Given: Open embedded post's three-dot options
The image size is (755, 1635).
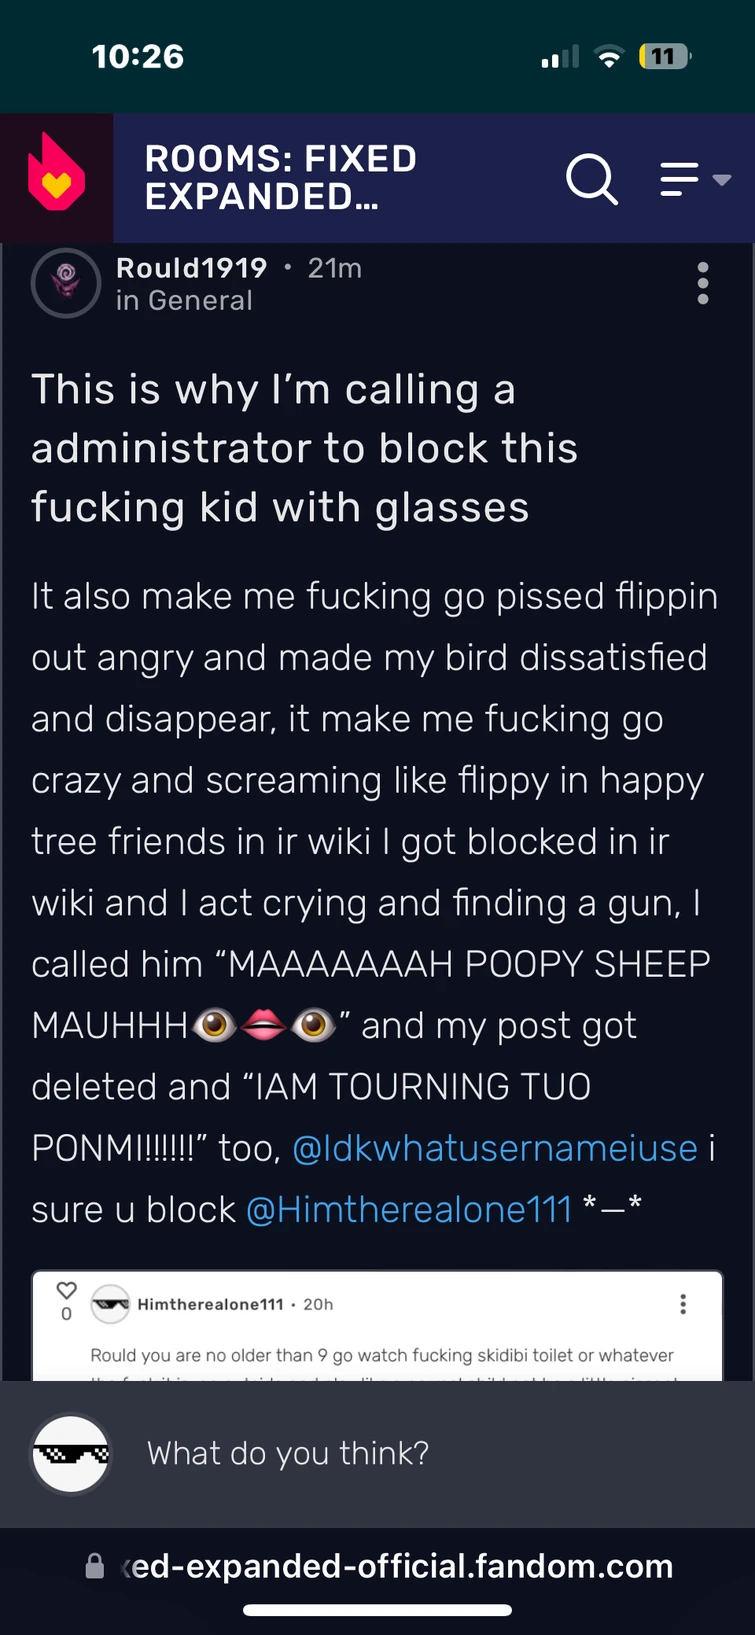Looking at the screenshot, I should point(683,1304).
